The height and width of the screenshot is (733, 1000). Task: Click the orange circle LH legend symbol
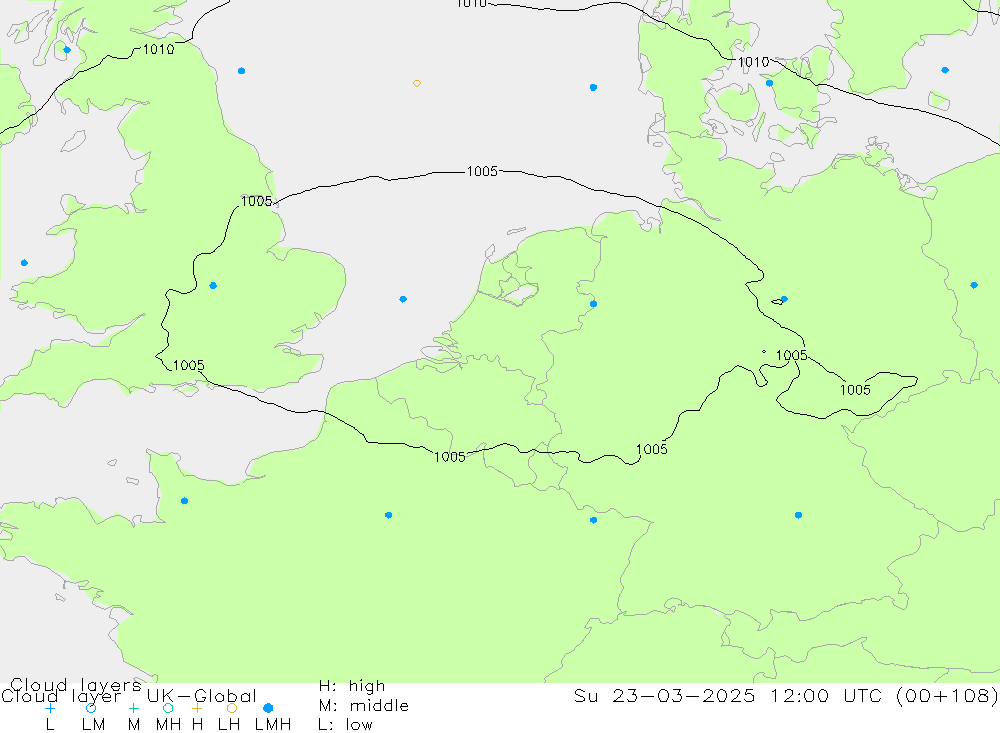coord(232,708)
